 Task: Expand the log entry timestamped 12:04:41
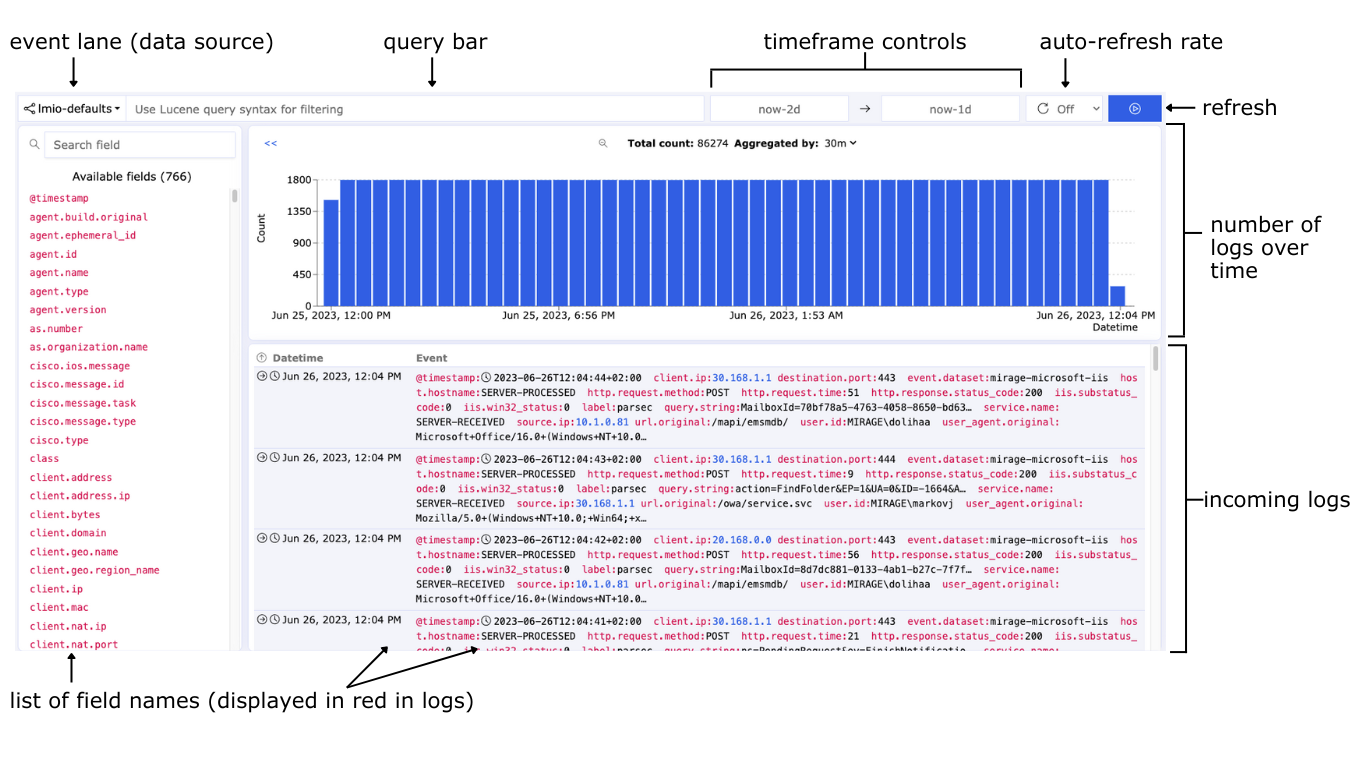pos(262,619)
